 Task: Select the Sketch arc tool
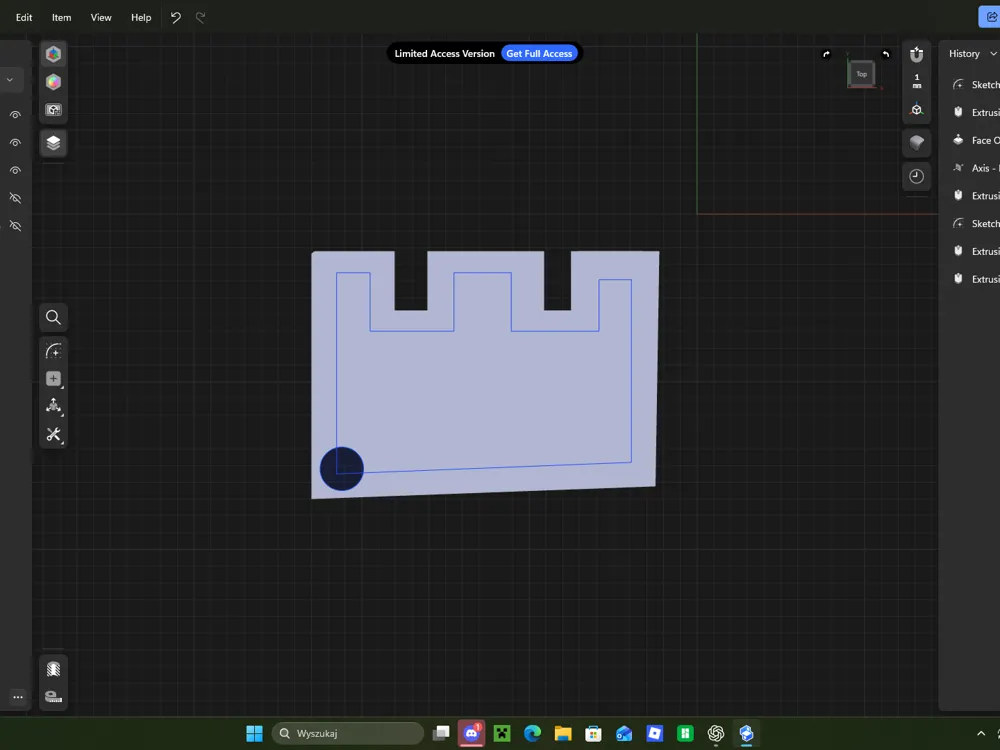click(54, 351)
